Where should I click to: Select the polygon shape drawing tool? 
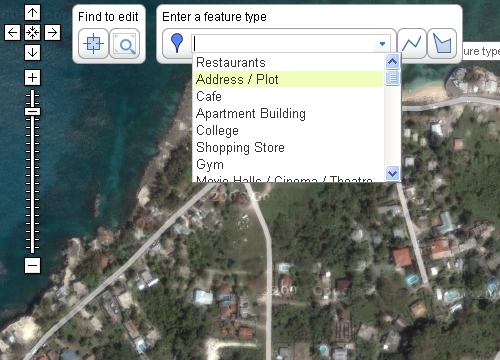tap(442, 44)
